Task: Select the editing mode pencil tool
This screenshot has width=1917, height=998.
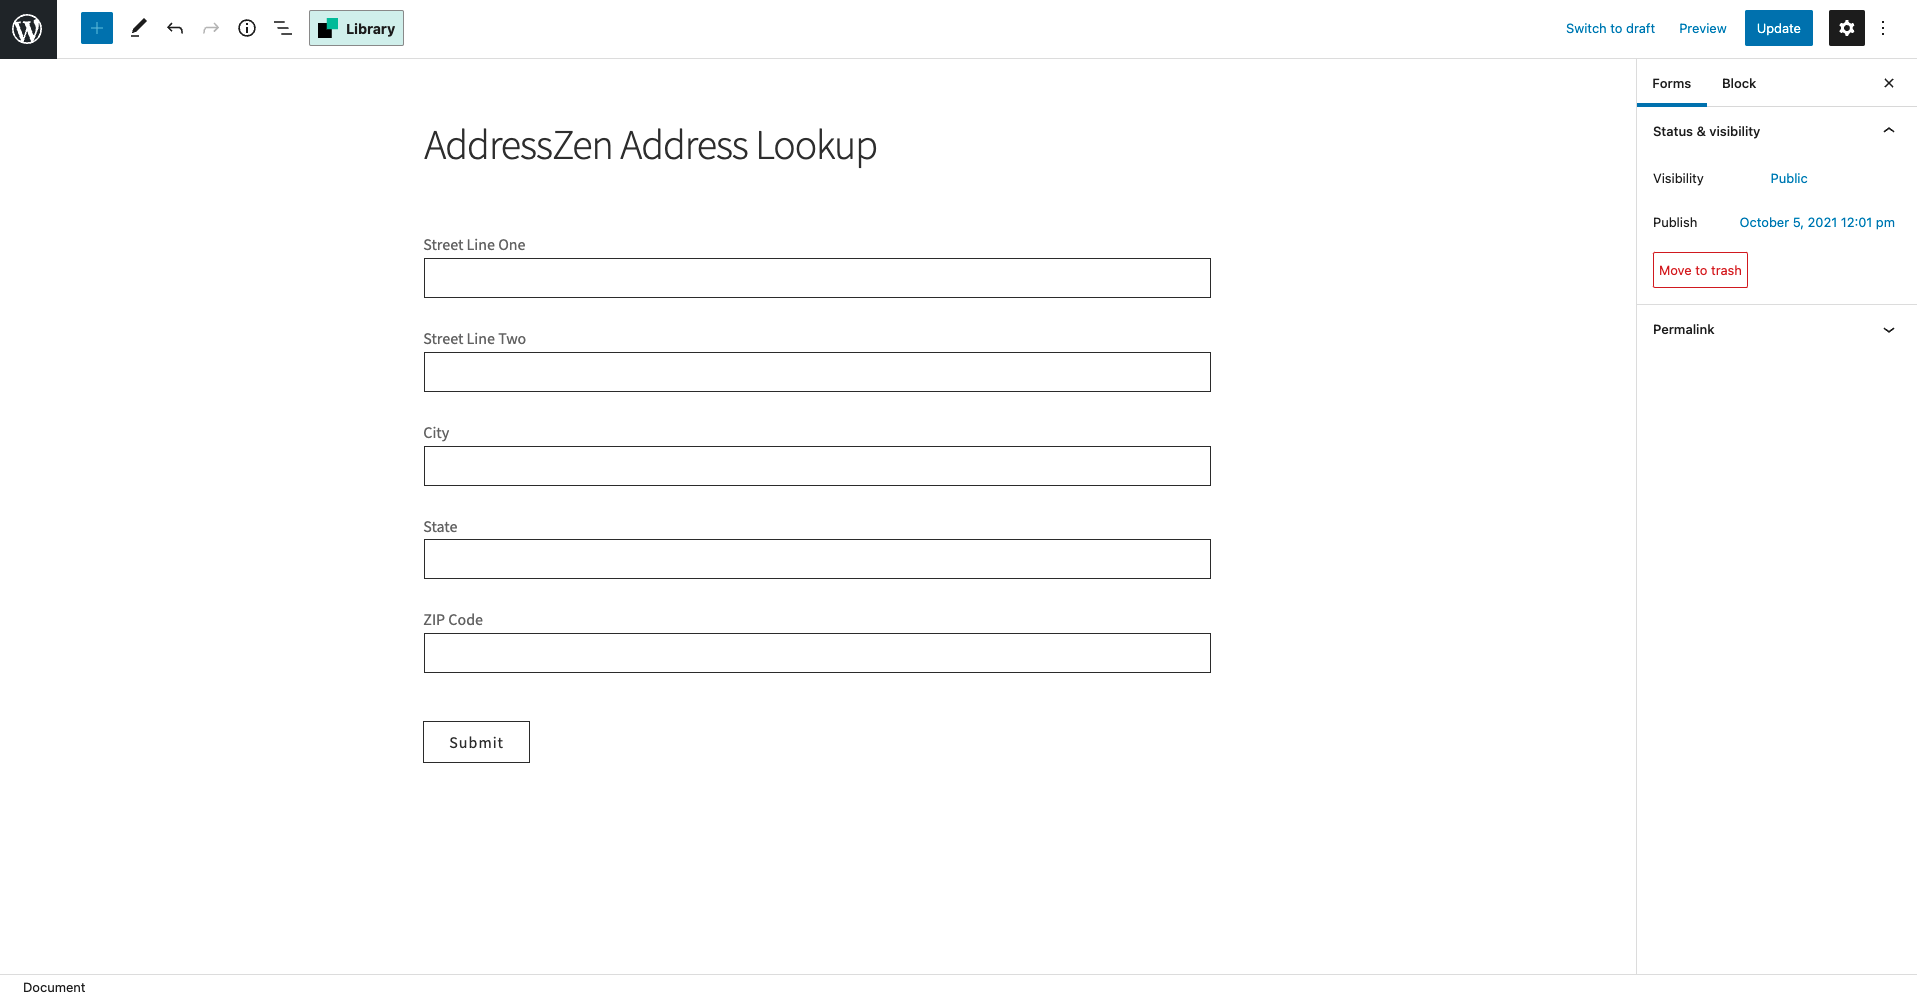Action: 138,28
